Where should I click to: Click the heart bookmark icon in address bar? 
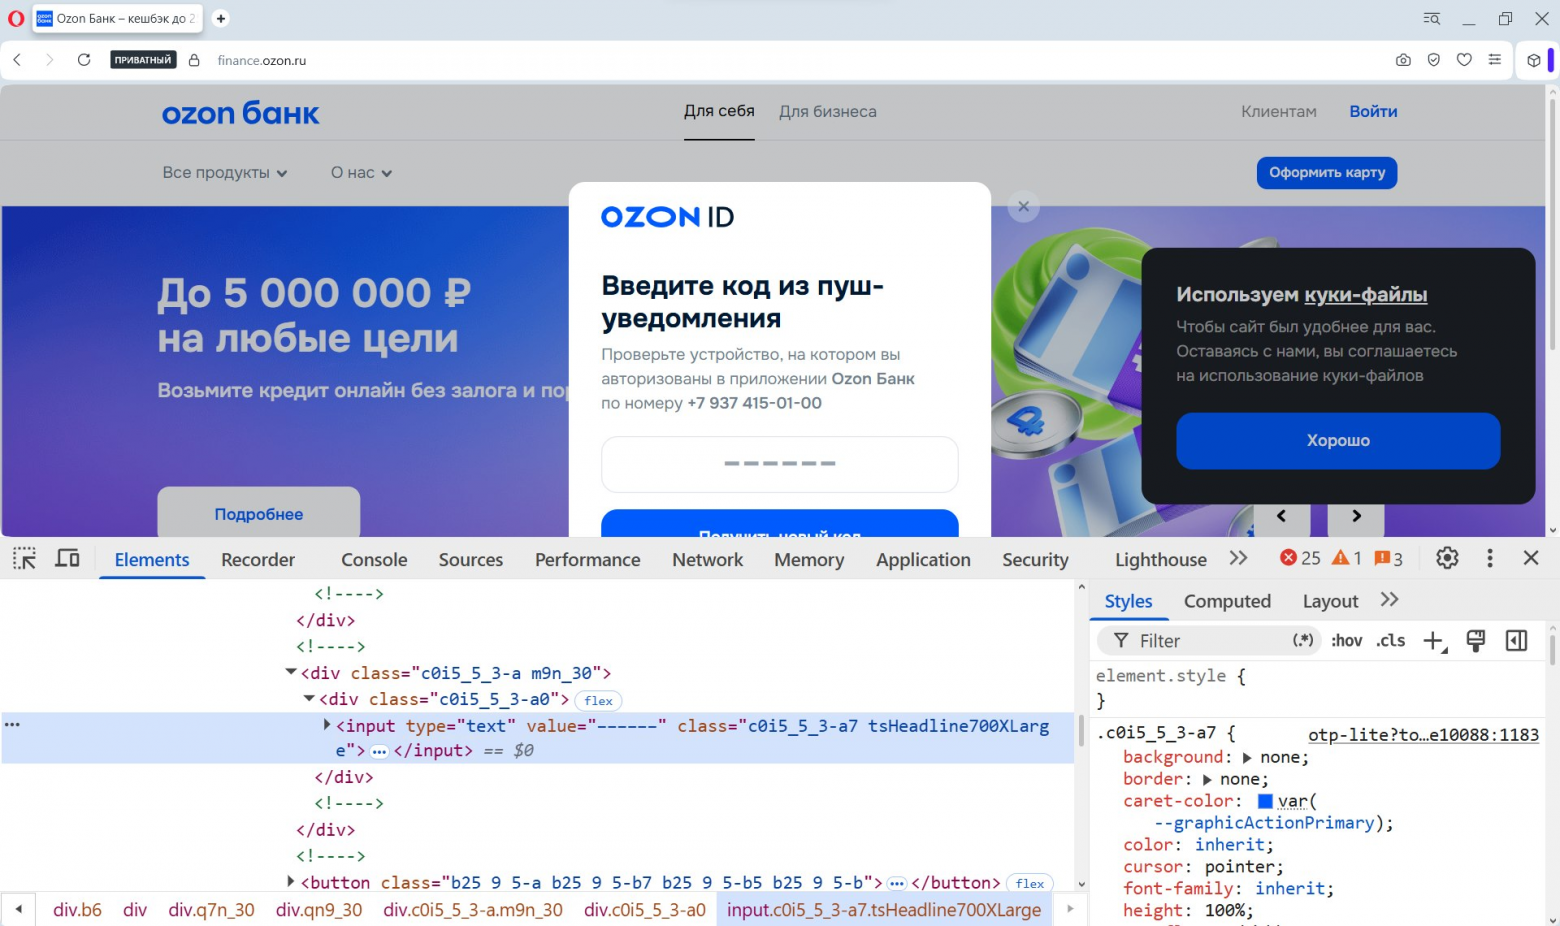click(x=1464, y=60)
